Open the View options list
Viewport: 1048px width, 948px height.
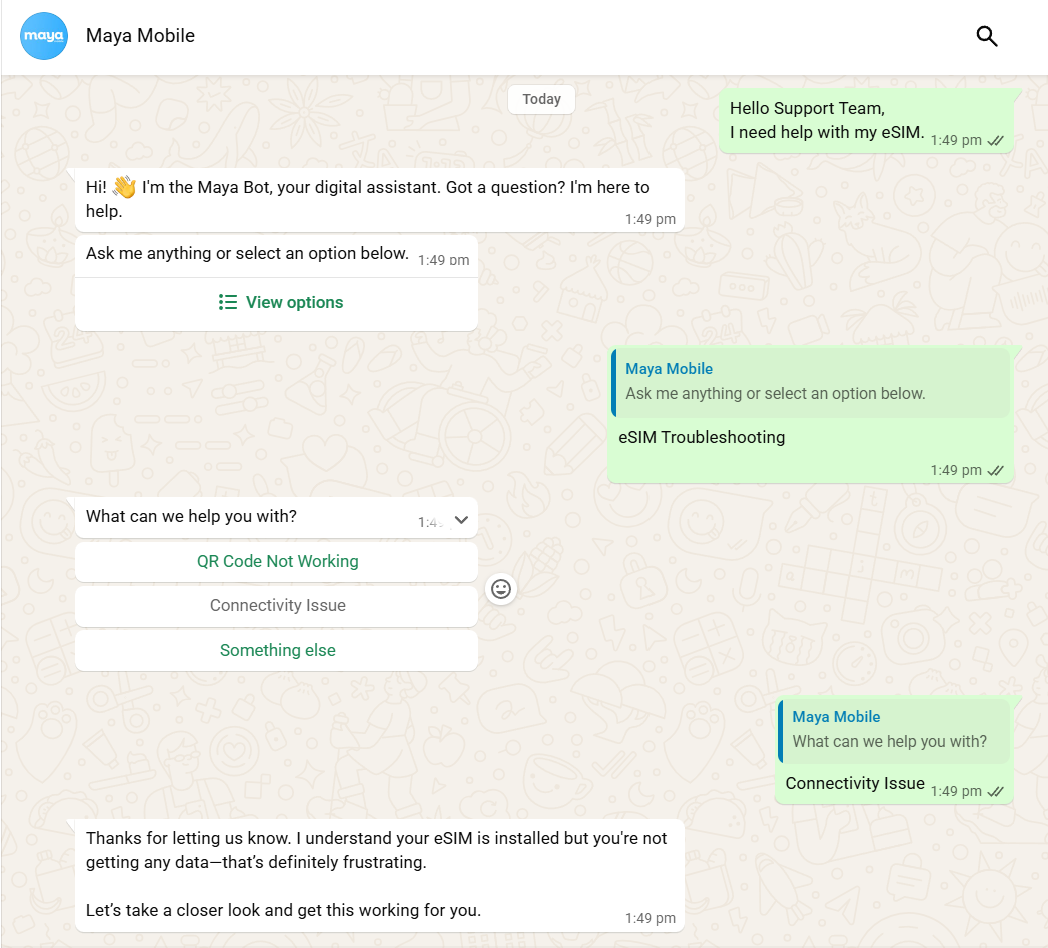click(277, 303)
